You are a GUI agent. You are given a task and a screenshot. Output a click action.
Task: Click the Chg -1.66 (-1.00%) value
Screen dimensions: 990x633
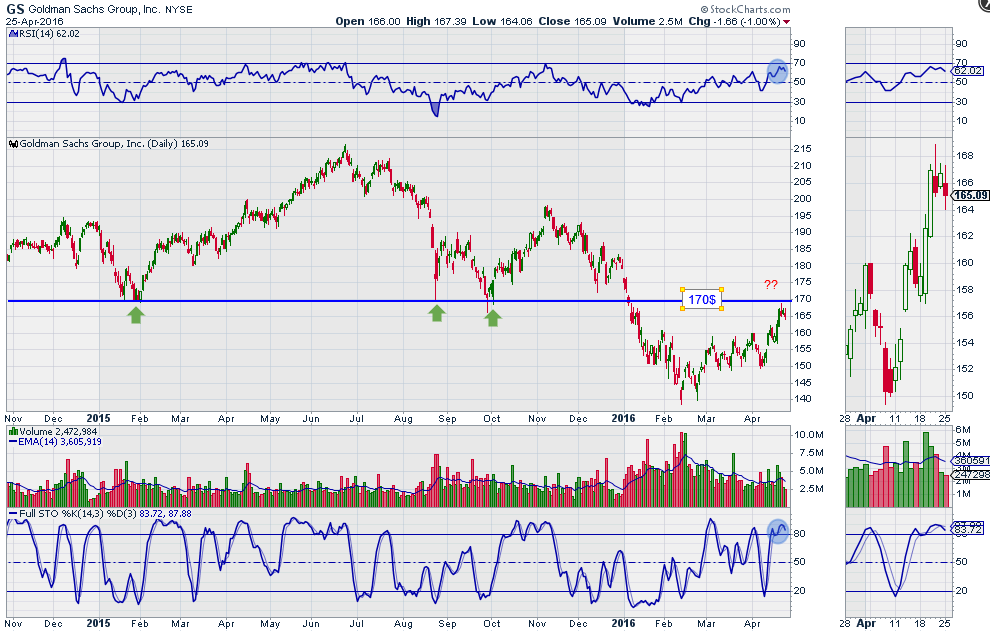pos(734,21)
